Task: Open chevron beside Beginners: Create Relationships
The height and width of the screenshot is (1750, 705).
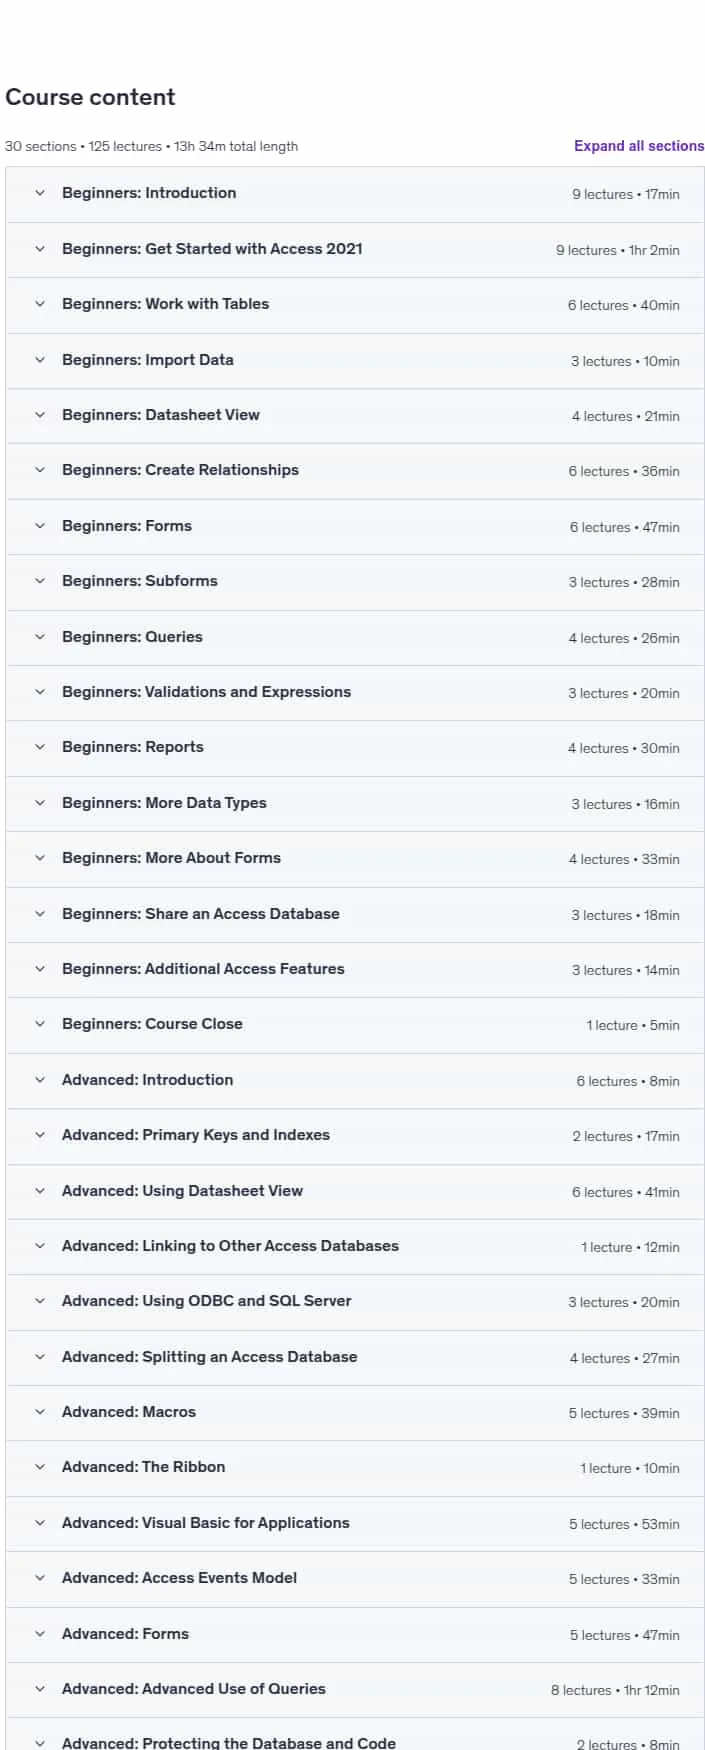Action: (x=40, y=470)
